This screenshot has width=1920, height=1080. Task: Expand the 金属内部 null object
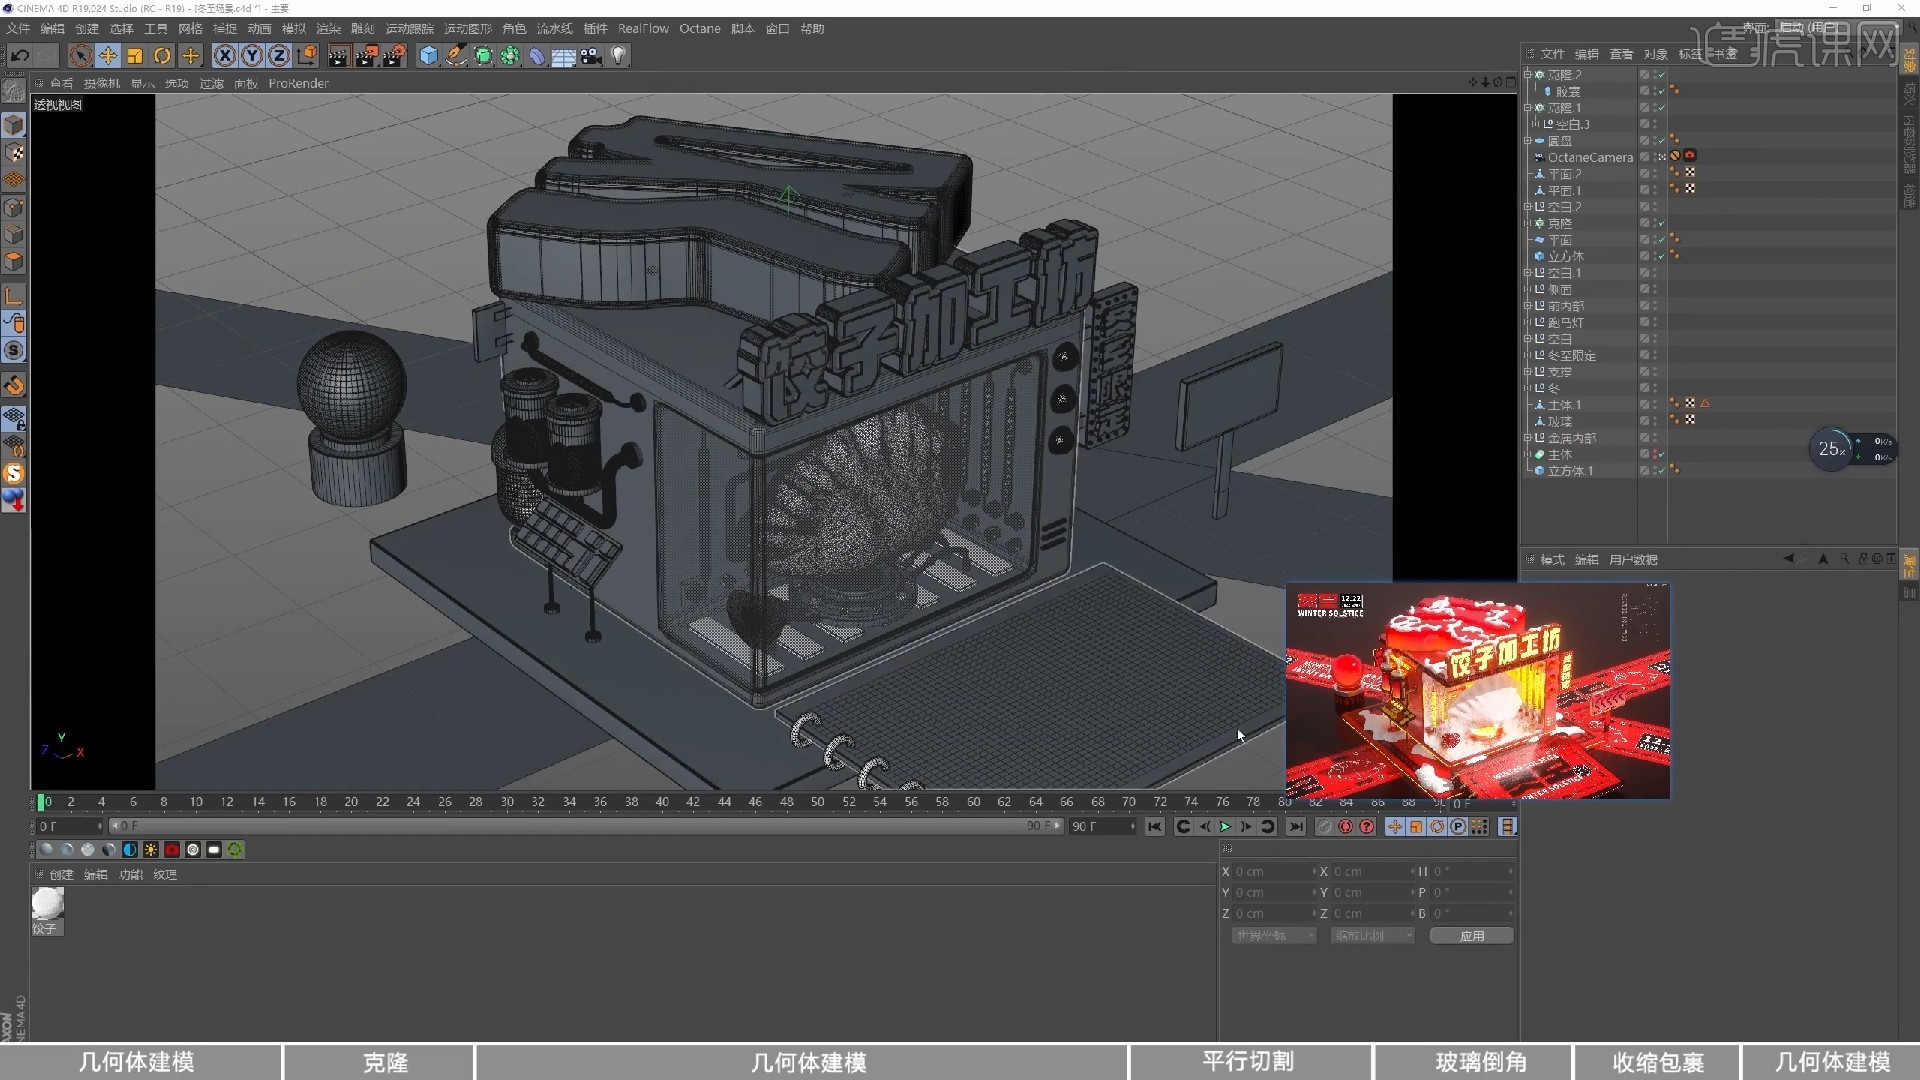point(1527,437)
